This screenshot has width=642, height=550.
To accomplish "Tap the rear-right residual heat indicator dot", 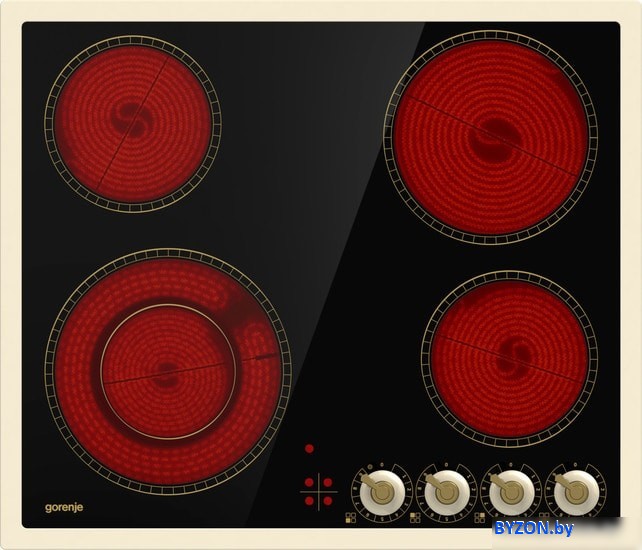I will click(x=328, y=482).
